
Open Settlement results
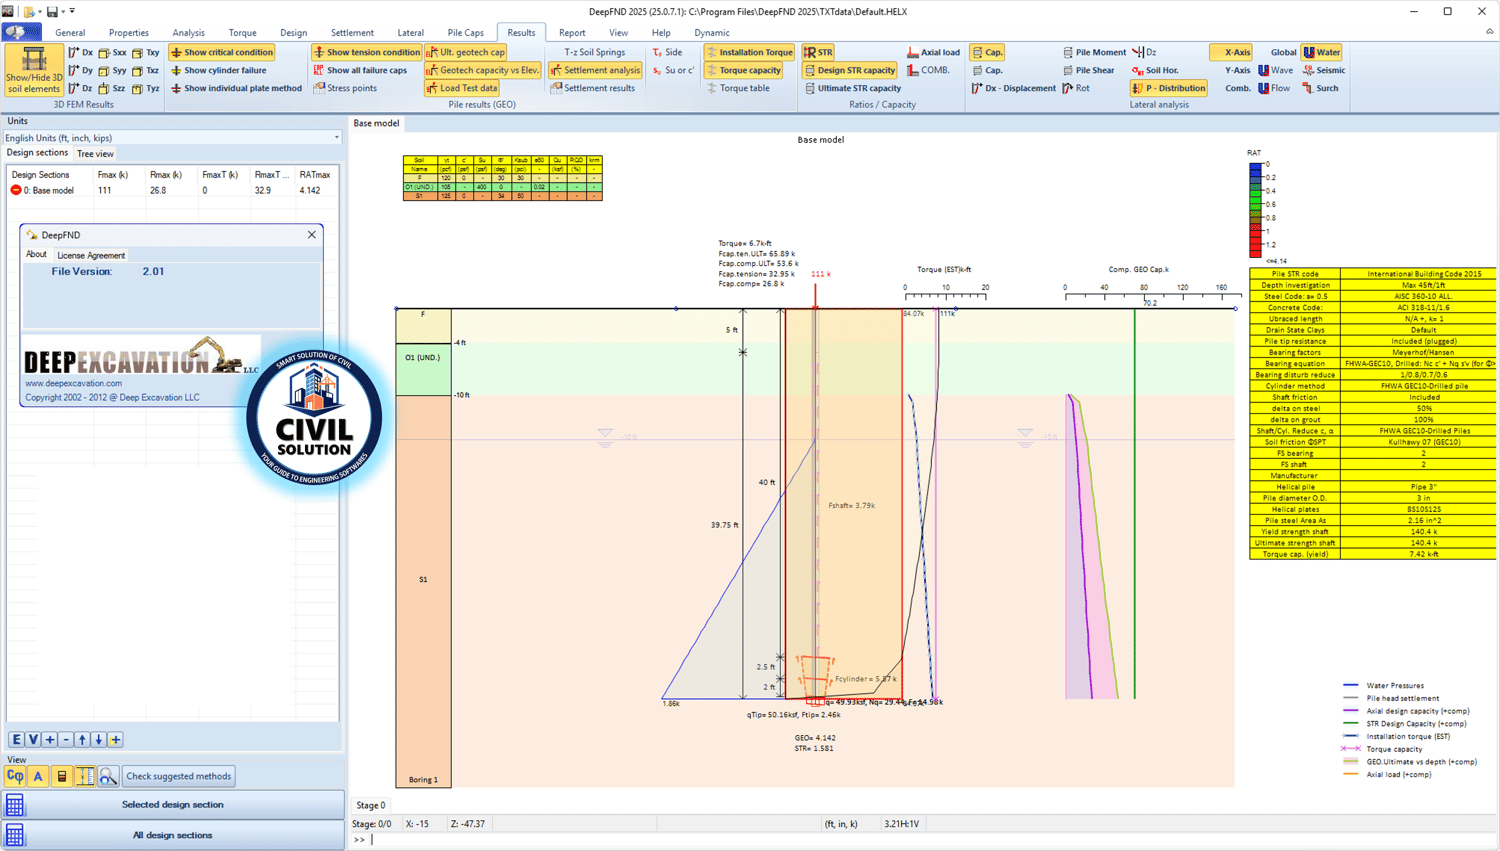[592, 88]
